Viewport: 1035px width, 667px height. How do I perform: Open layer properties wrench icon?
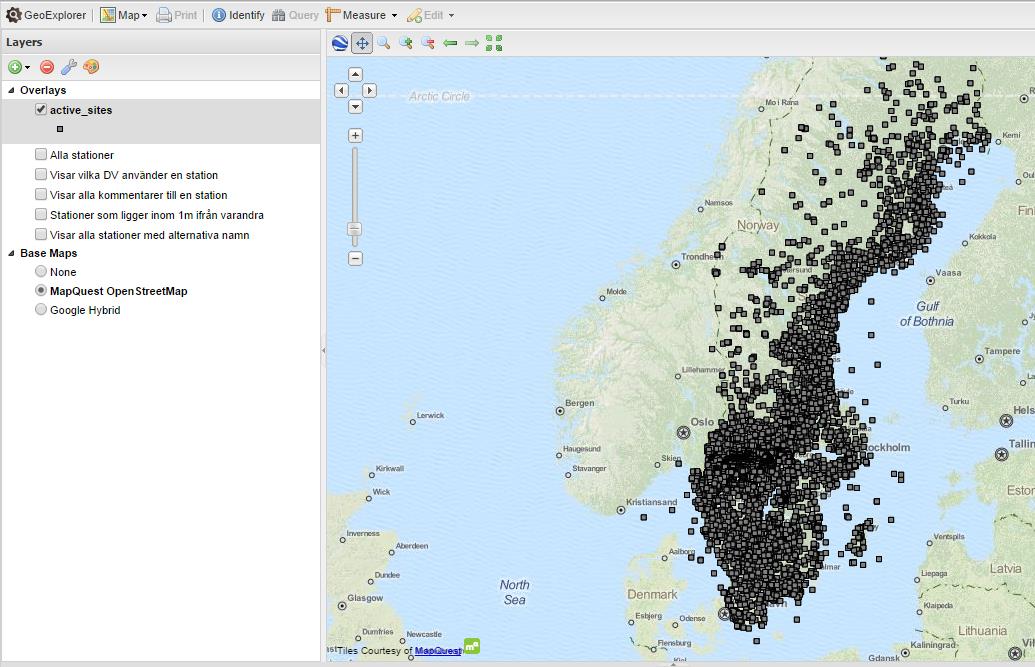[69, 67]
